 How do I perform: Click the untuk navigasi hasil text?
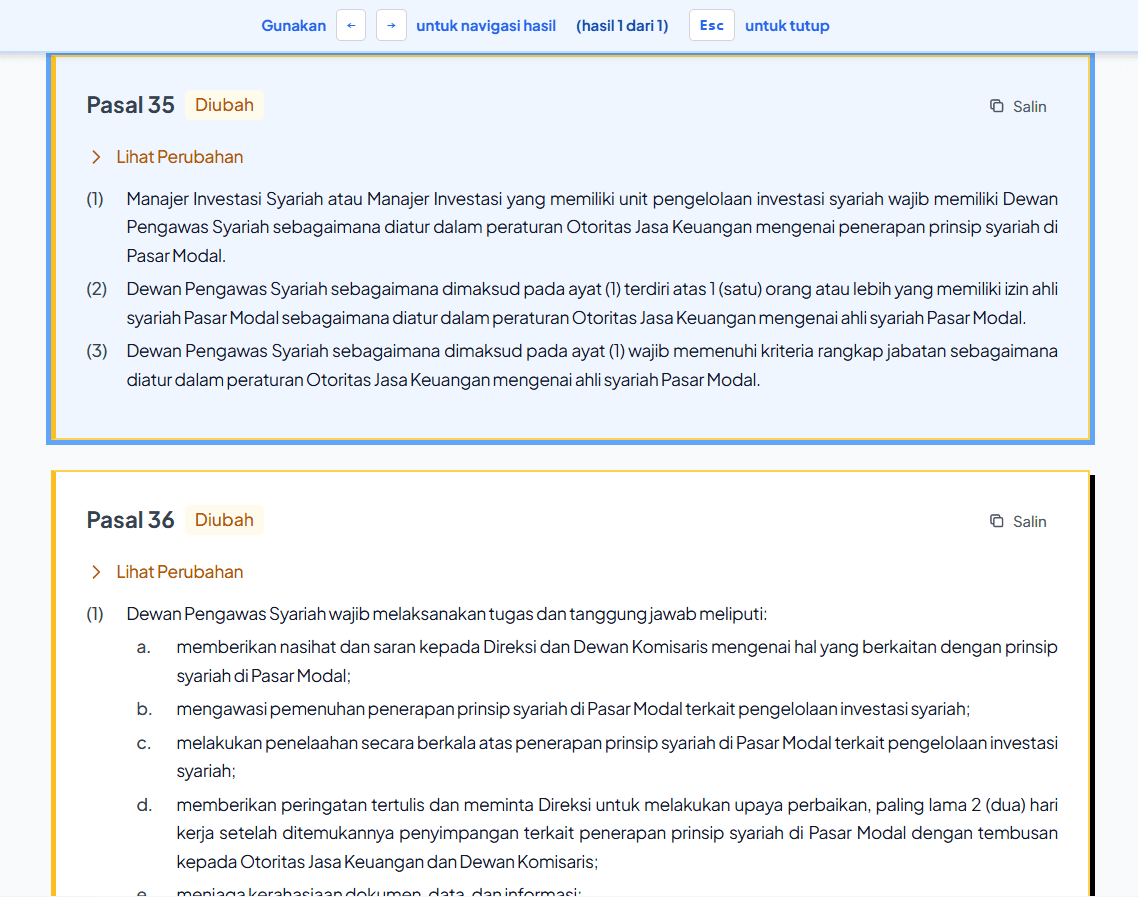pos(486,25)
